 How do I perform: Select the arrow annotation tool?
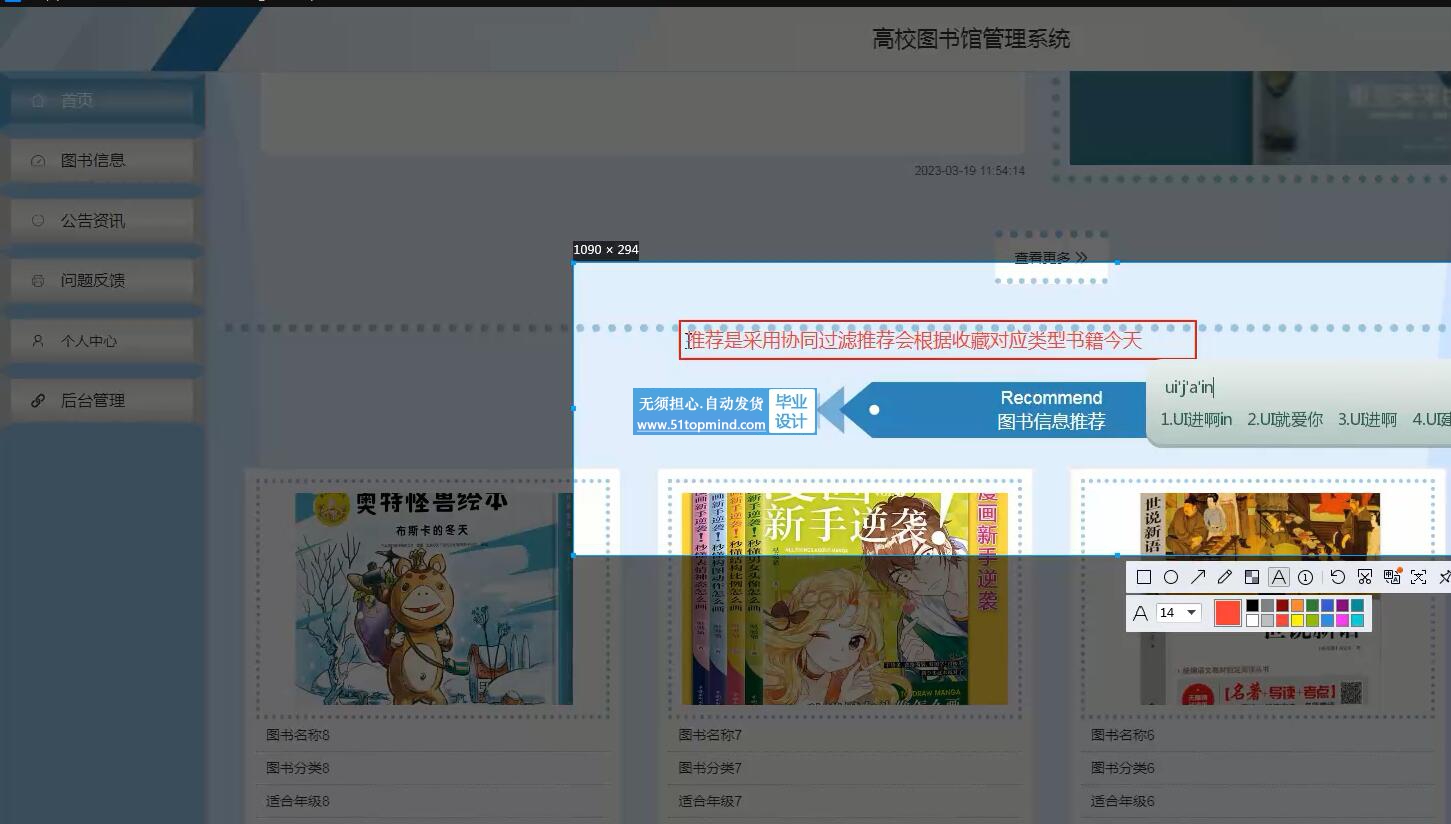[x=1198, y=577]
